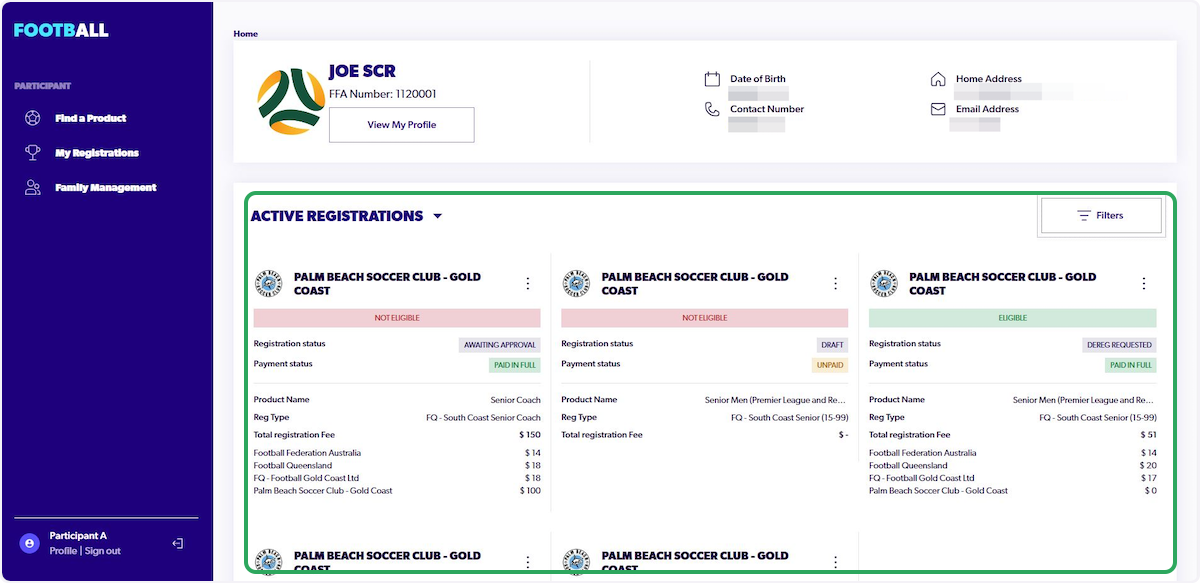Screen dimensions: 1200x583
Task: Click the UNPAID payment badge
Action: tap(830, 365)
